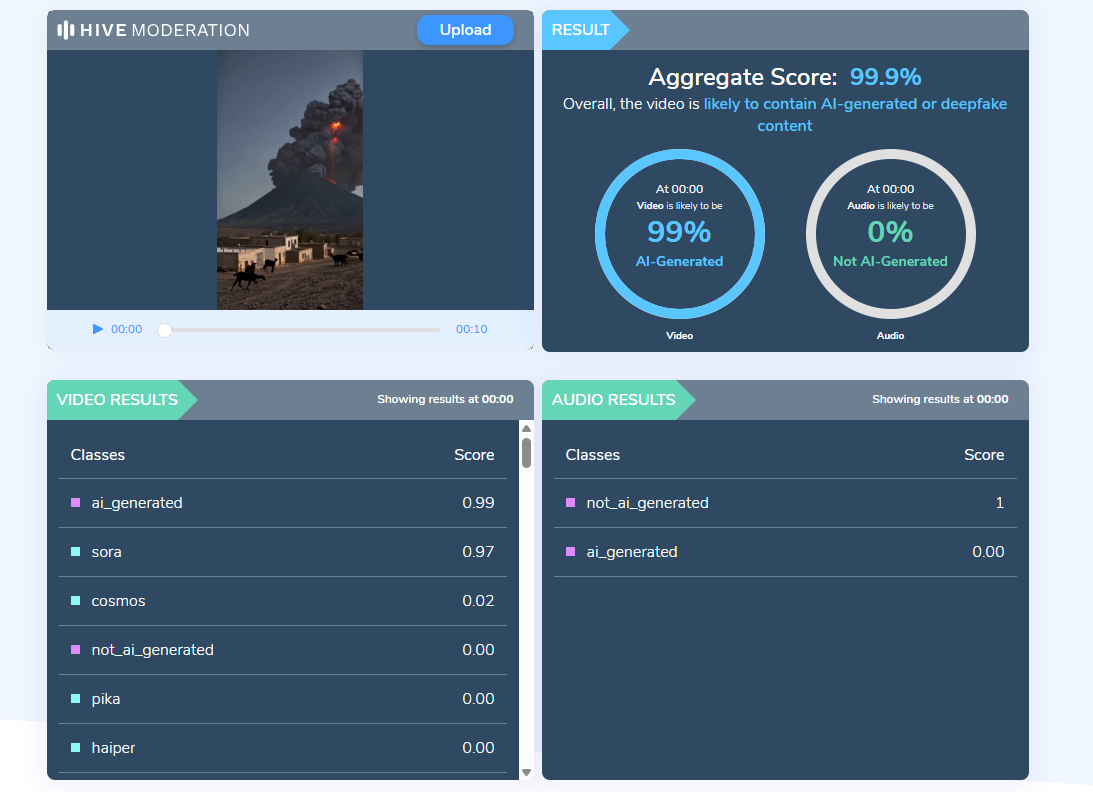This screenshot has height=792, width=1093.
Task: Click the 99% AI-Generated video score circle
Action: click(x=679, y=234)
